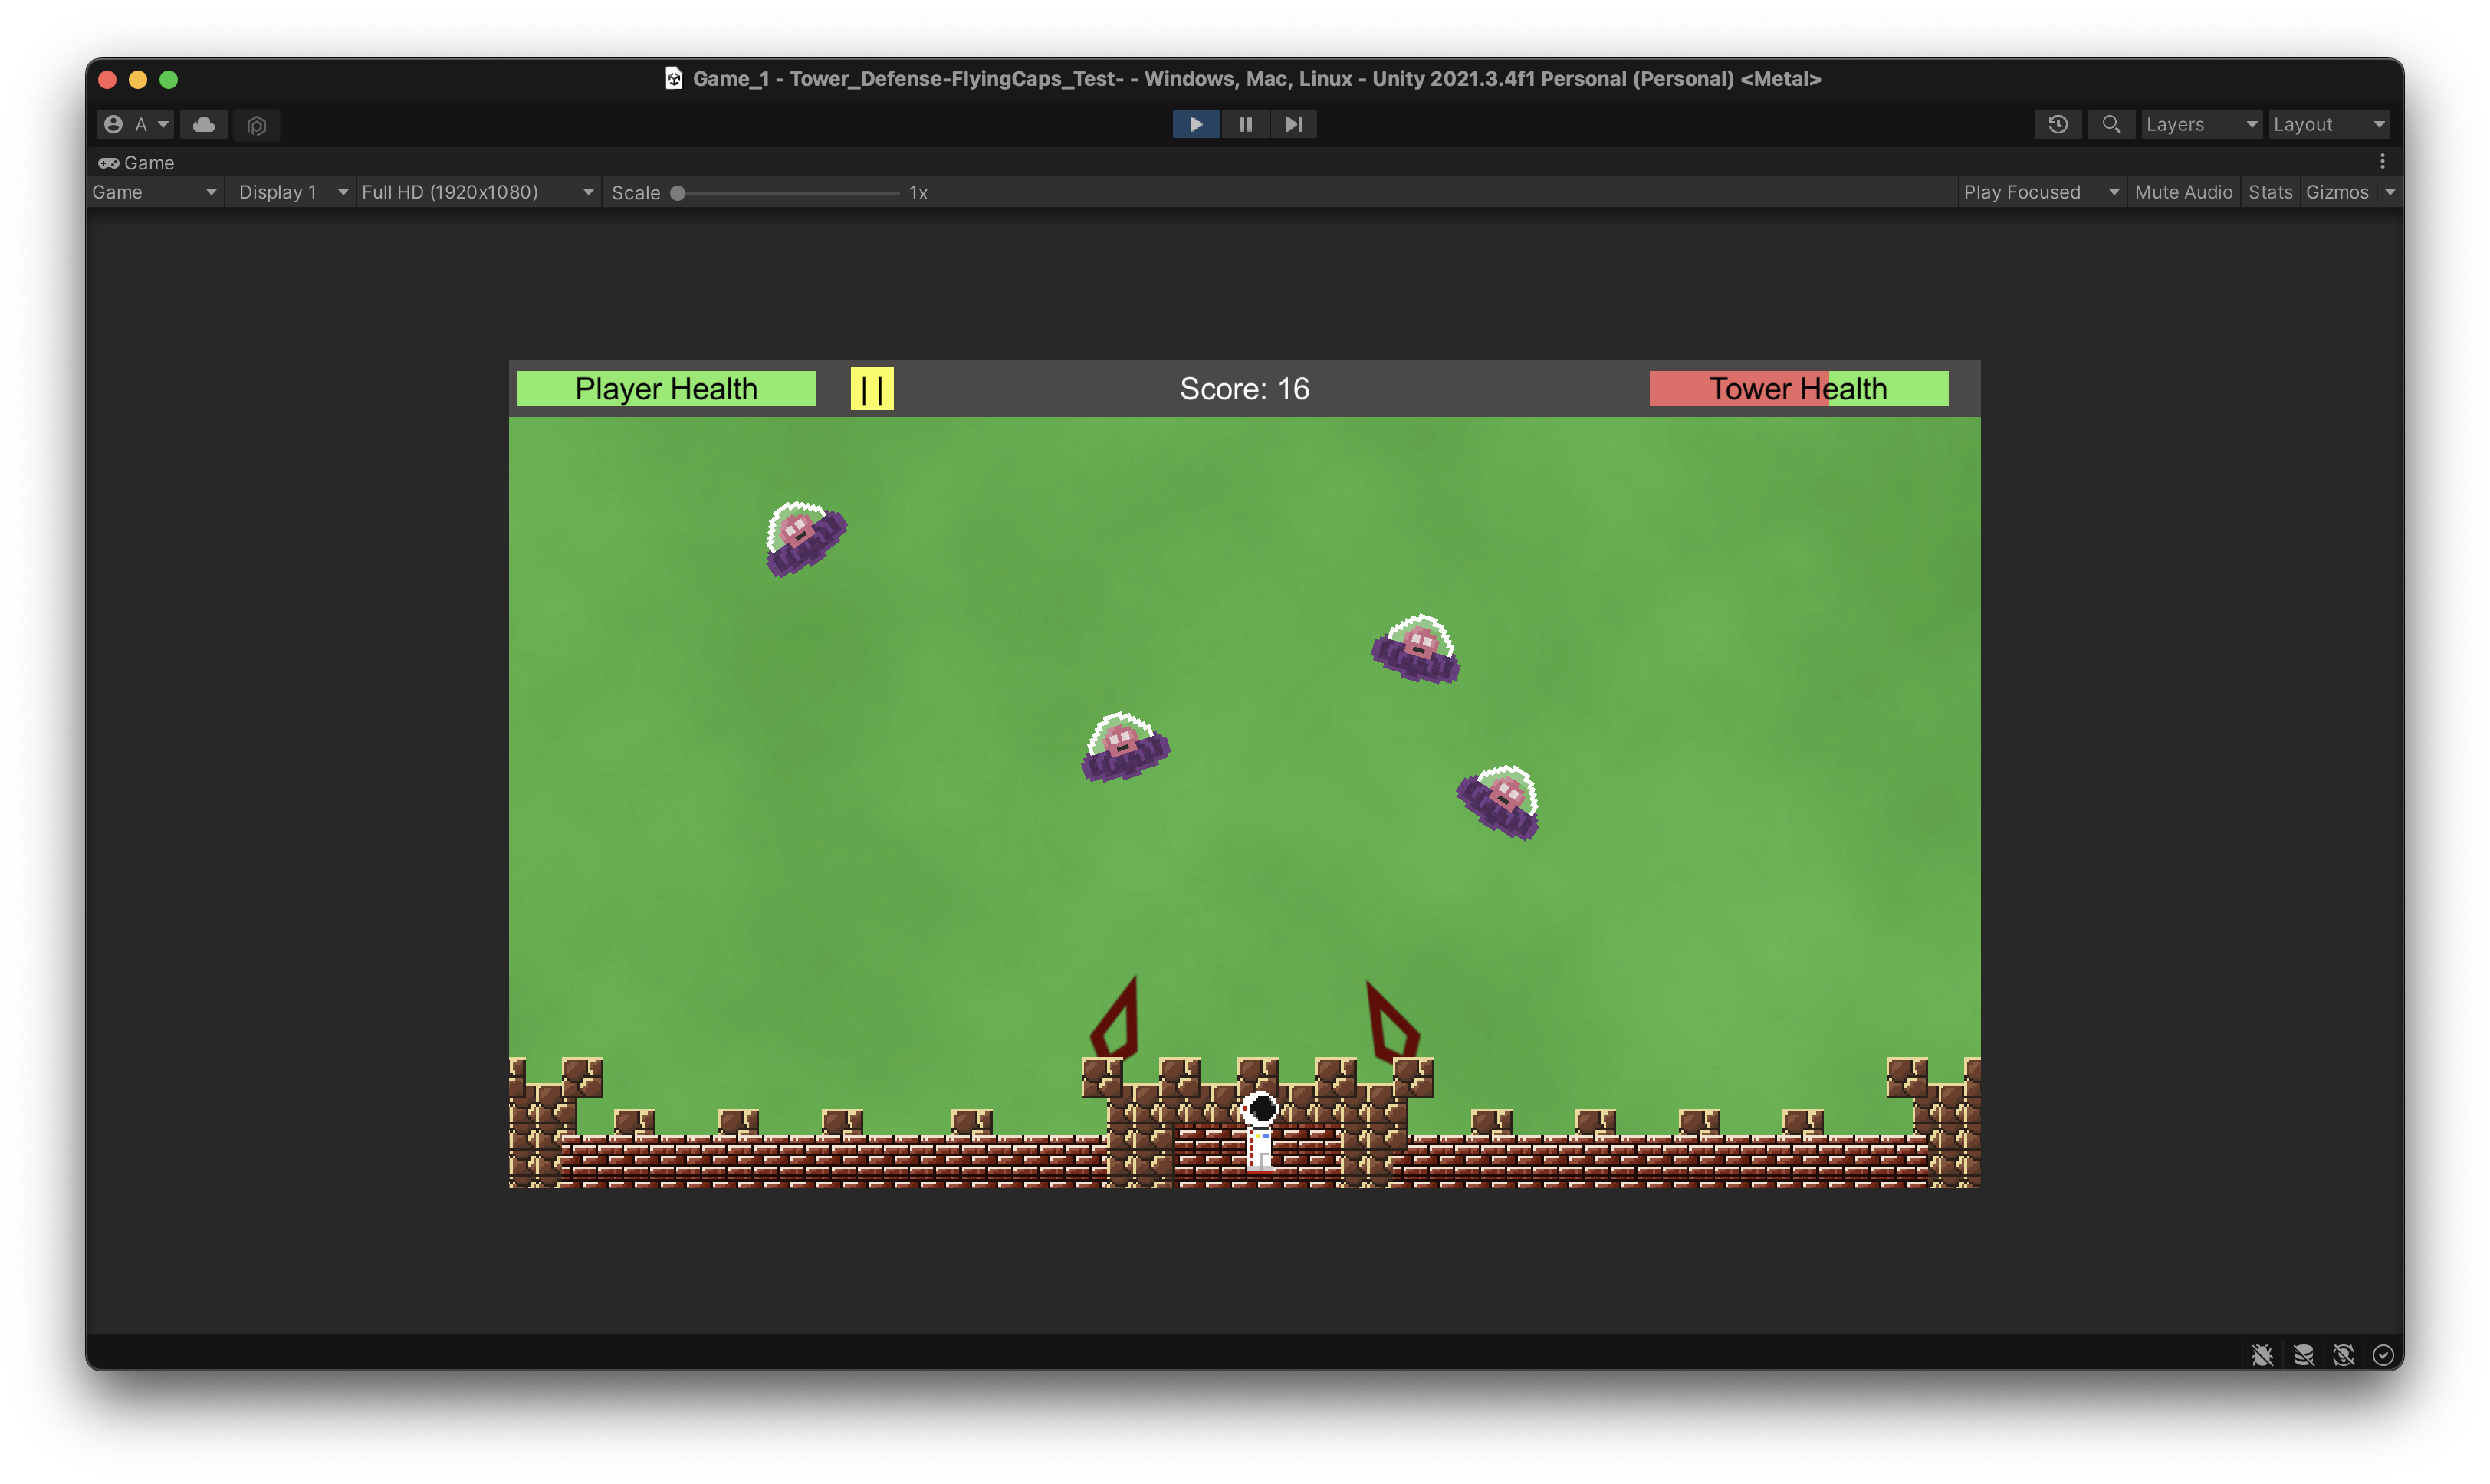Click the Undo History icon

(2058, 124)
